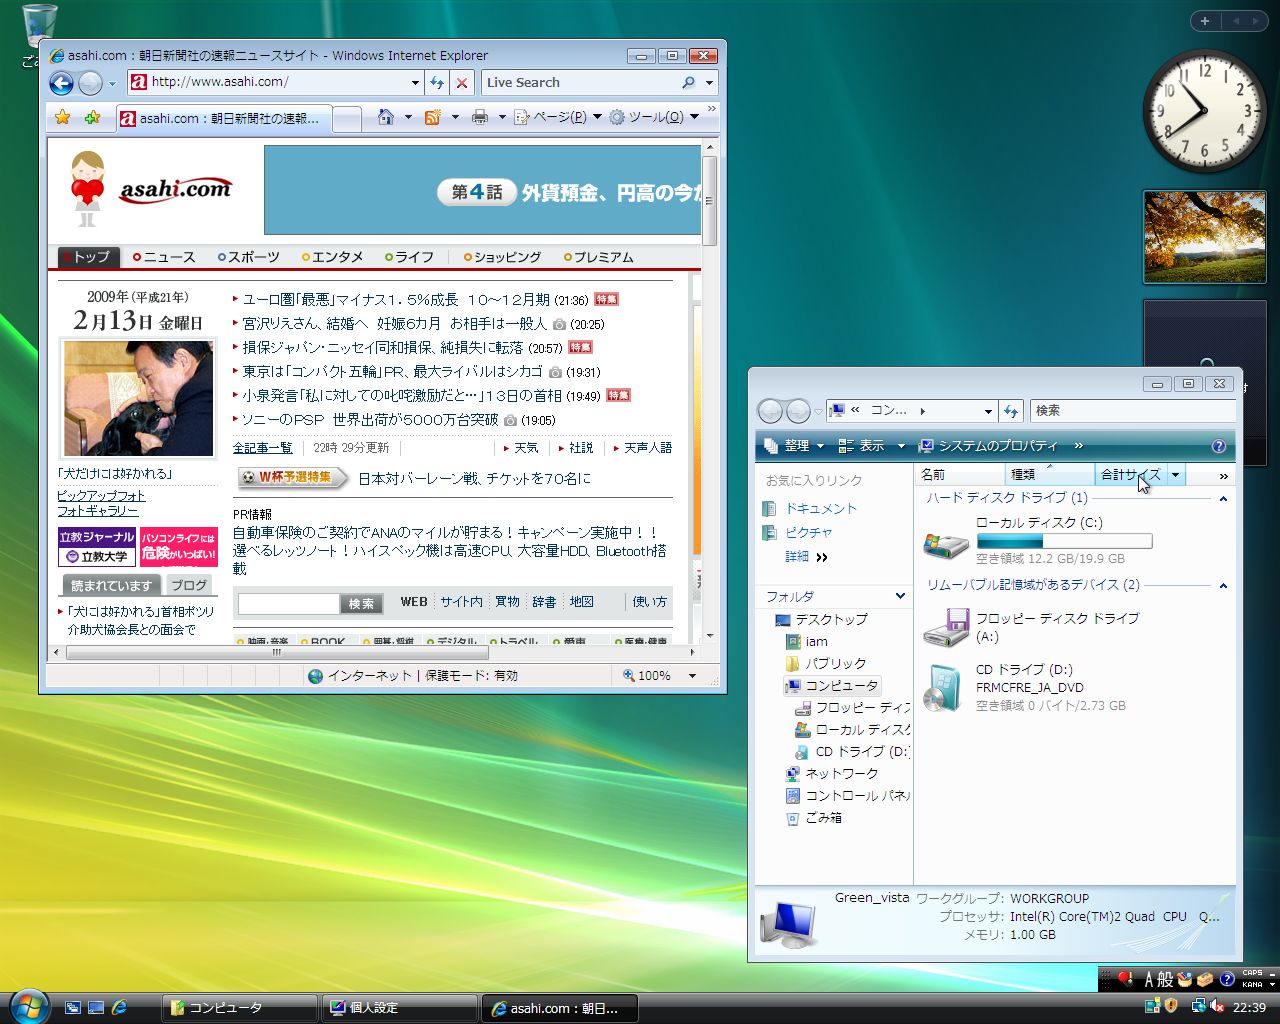Switch to ブログ tab on asahi.com

point(188,585)
